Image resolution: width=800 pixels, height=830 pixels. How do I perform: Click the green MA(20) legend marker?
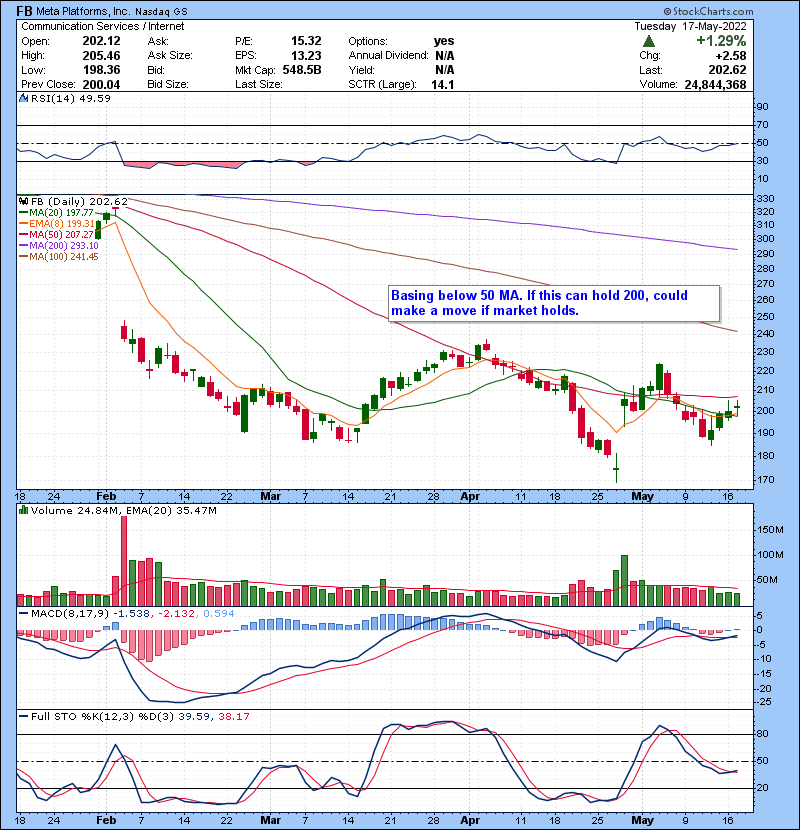tap(24, 213)
